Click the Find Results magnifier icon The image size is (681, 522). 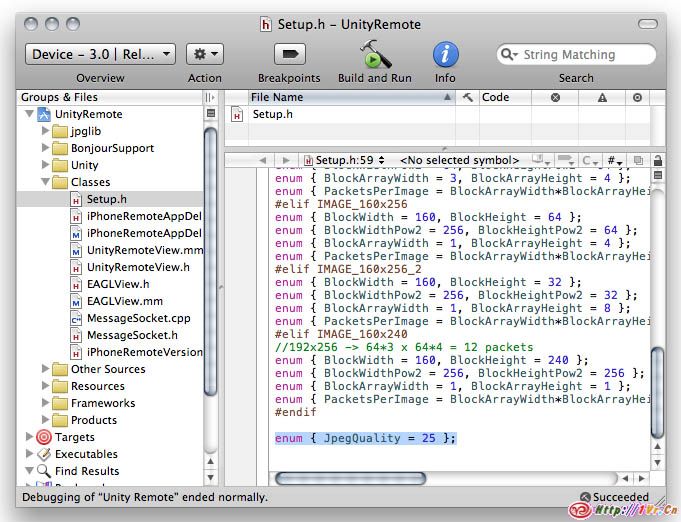click(43, 471)
